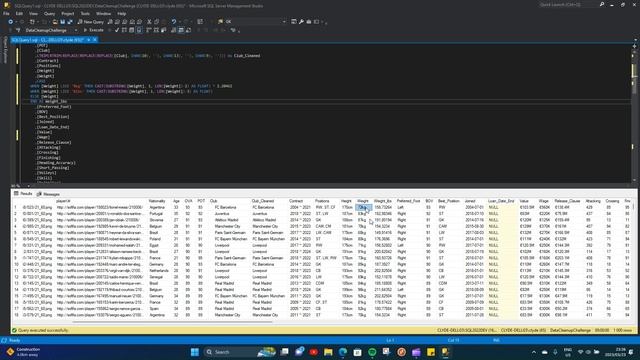Open the View menu
Image resolution: width=640 pixels, height=360 pixels.
click(33, 13)
